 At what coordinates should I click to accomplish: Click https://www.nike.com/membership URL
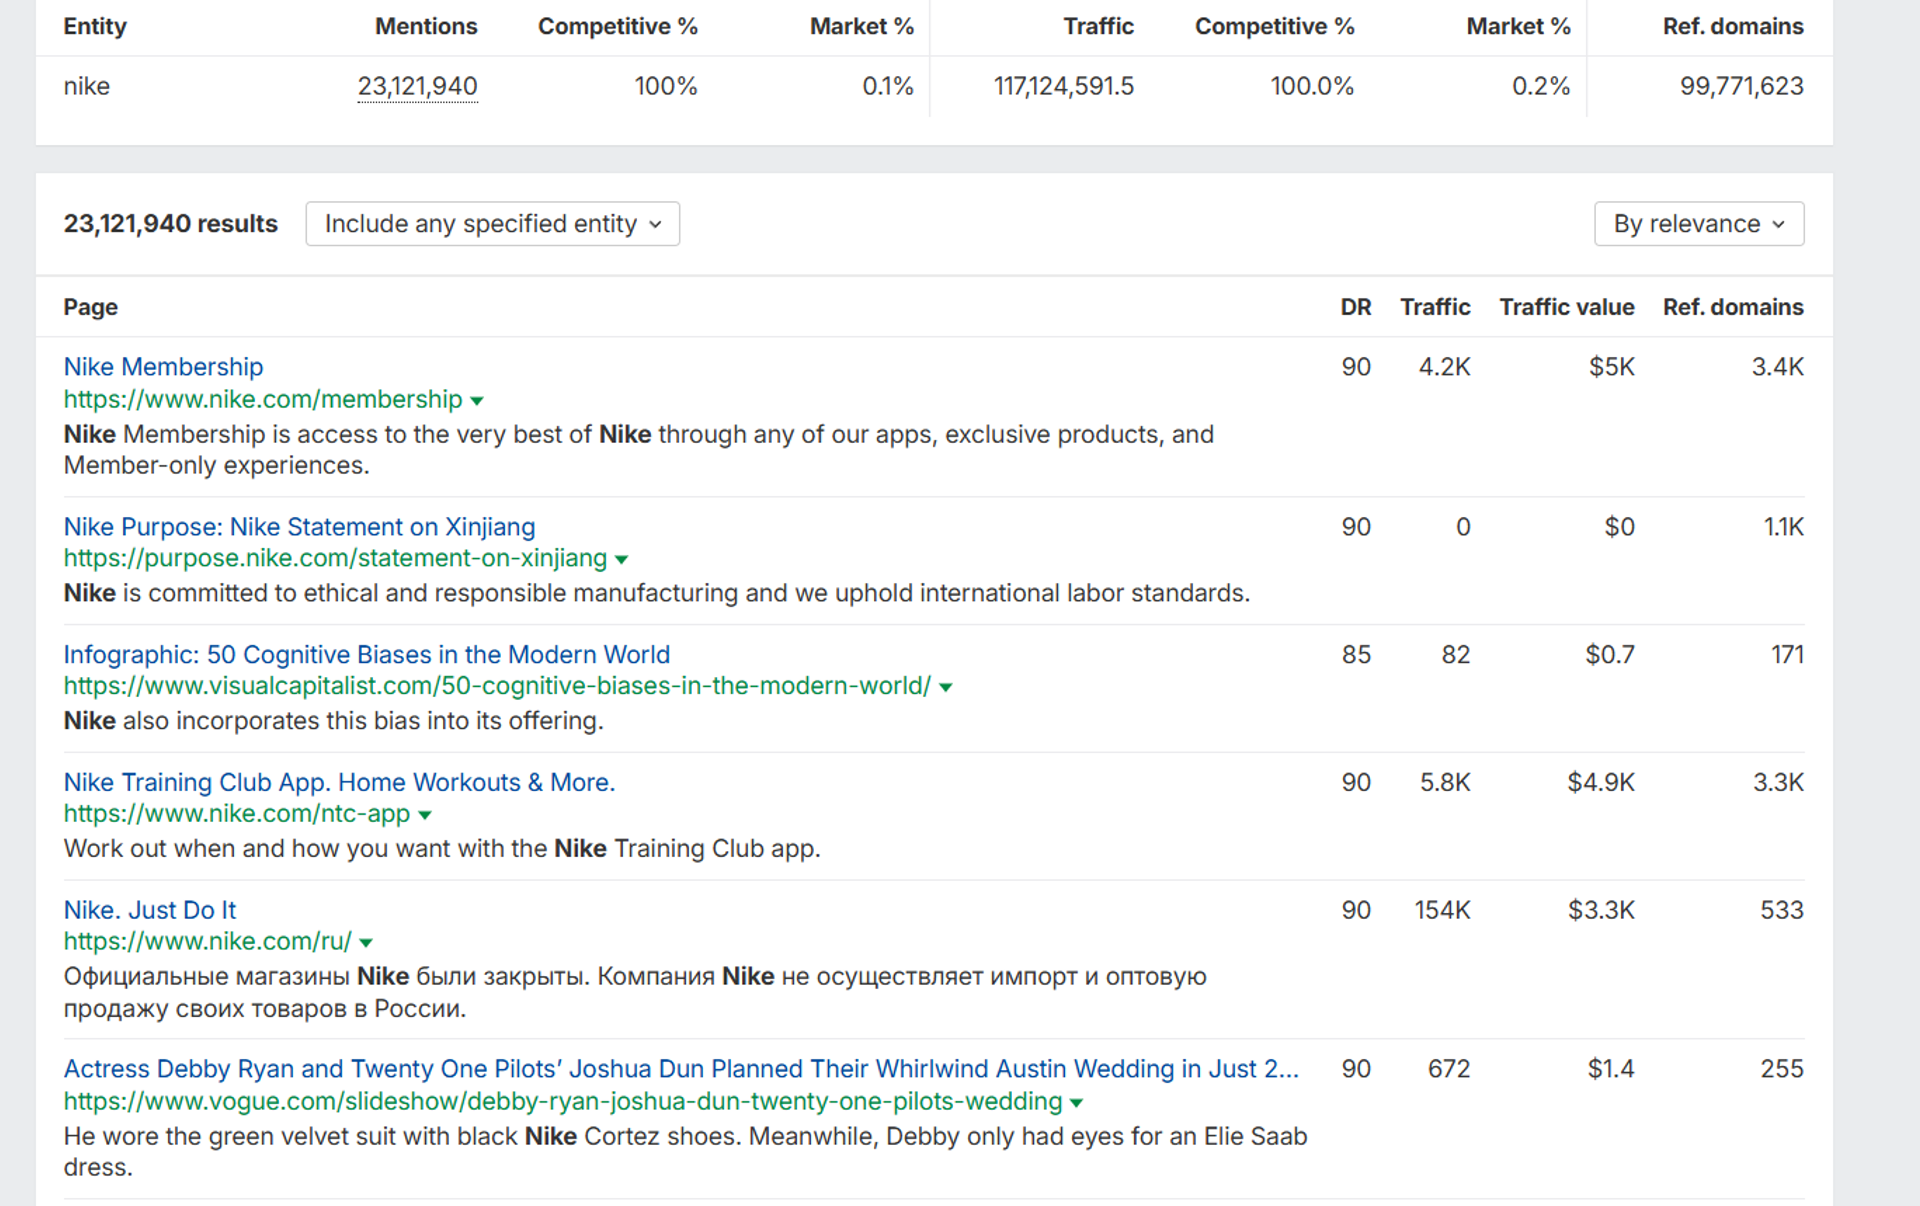[263, 399]
